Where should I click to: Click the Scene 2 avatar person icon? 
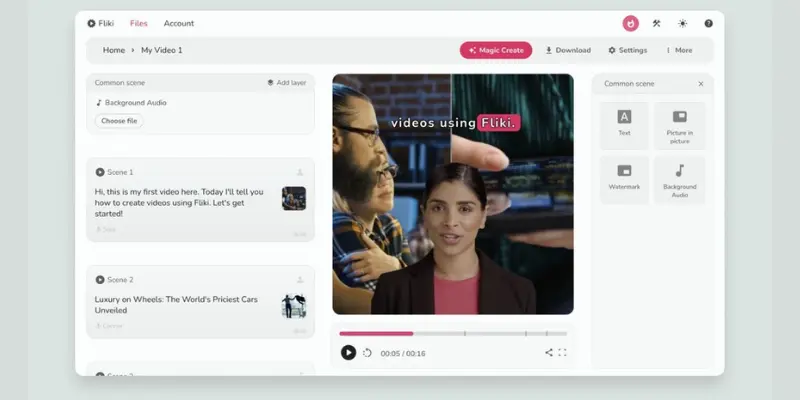tap(300, 280)
